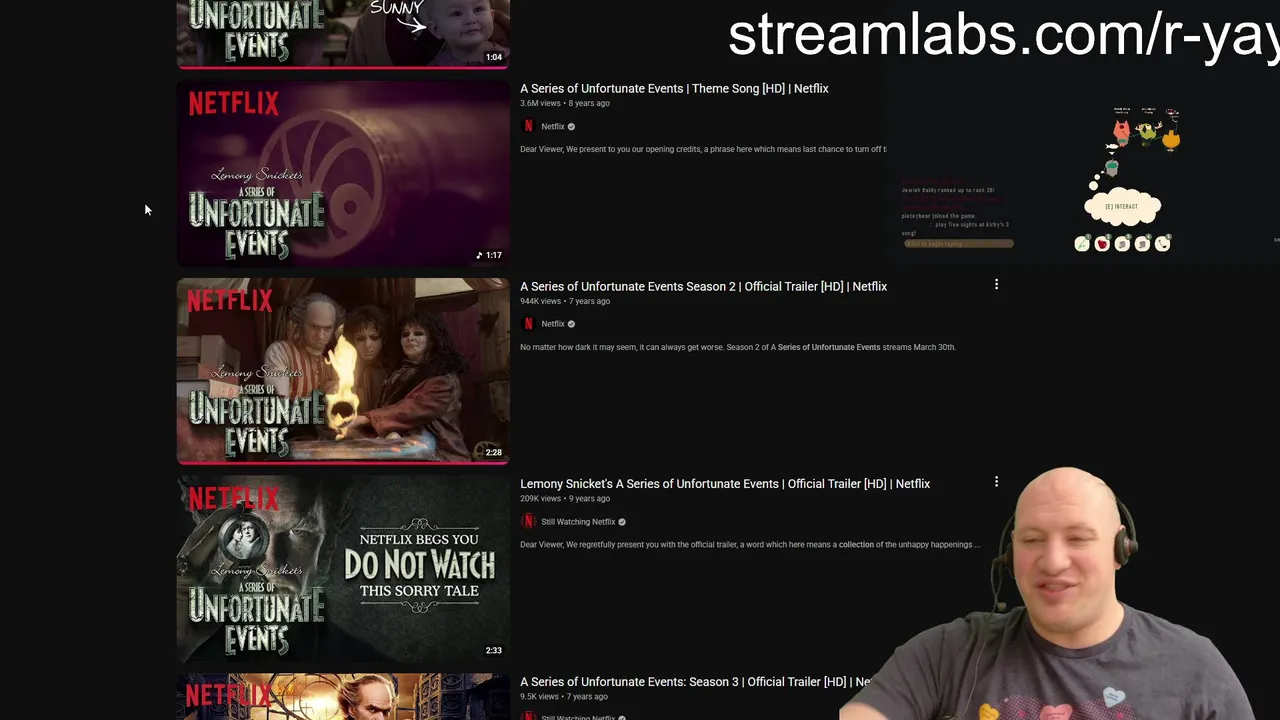Select hotbar slot 4 in the game overlay
1280x720 pixels.
click(x=1142, y=244)
